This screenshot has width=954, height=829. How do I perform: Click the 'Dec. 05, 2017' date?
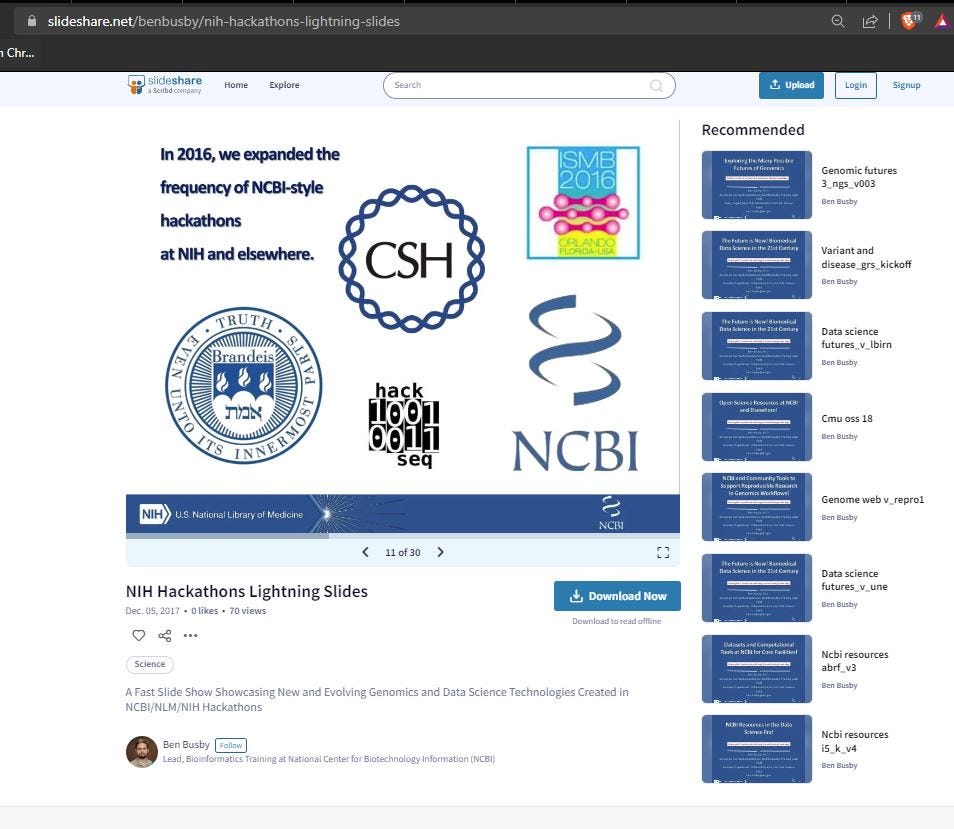click(x=153, y=611)
